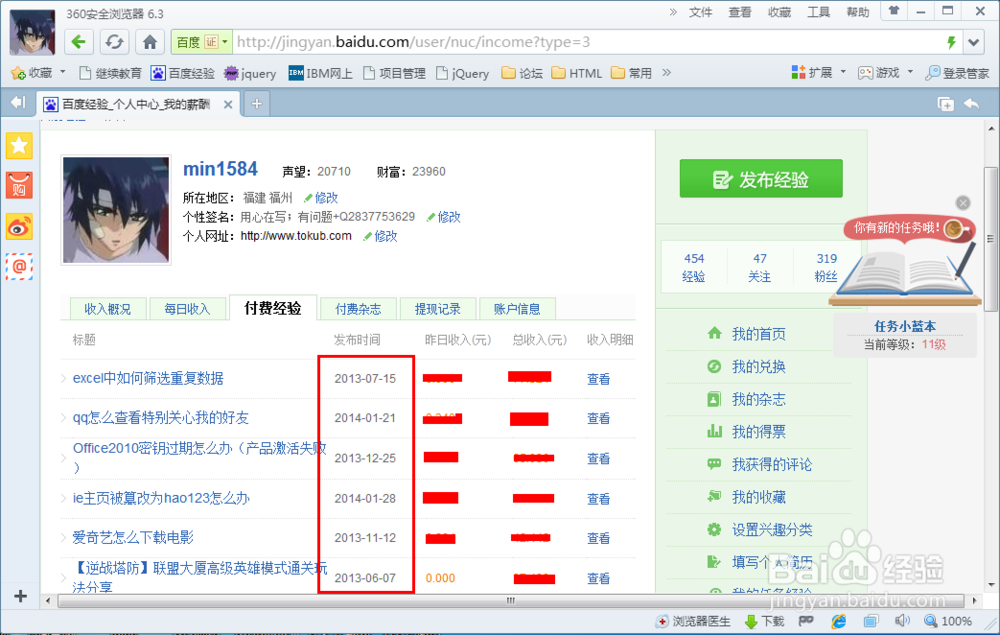Expand the 收藏 dropdown arrow
1000x635 pixels.
coord(62,72)
